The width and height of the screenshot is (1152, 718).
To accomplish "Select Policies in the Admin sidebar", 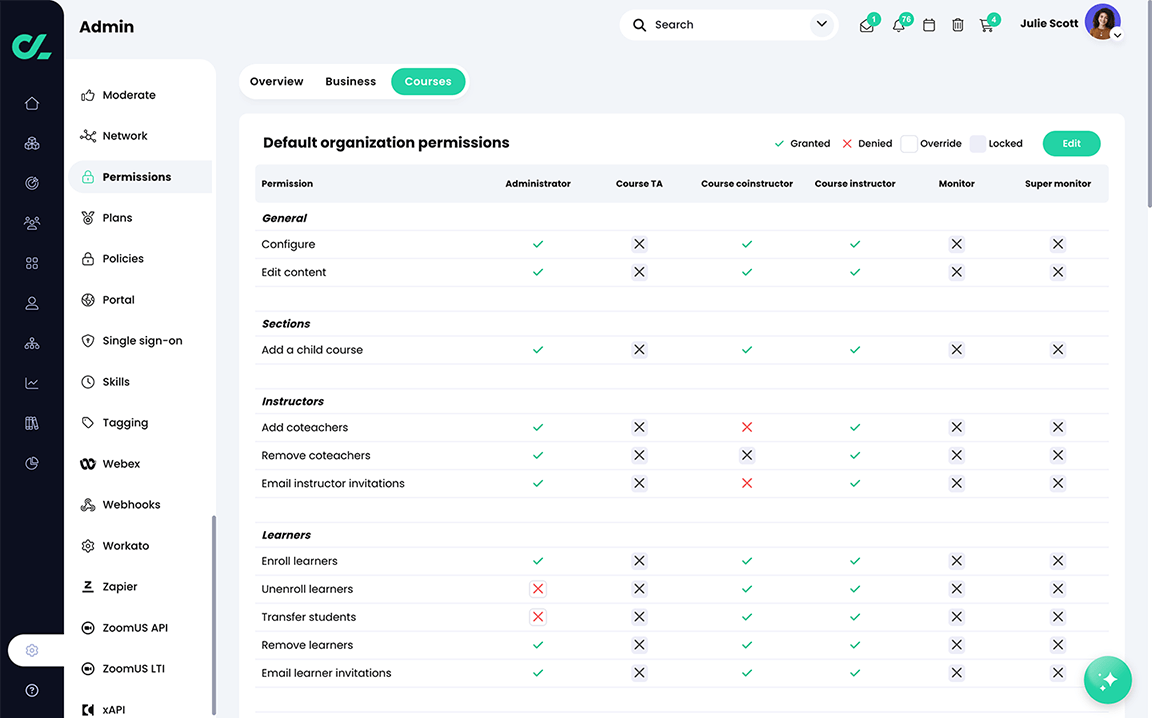I will (124, 258).
